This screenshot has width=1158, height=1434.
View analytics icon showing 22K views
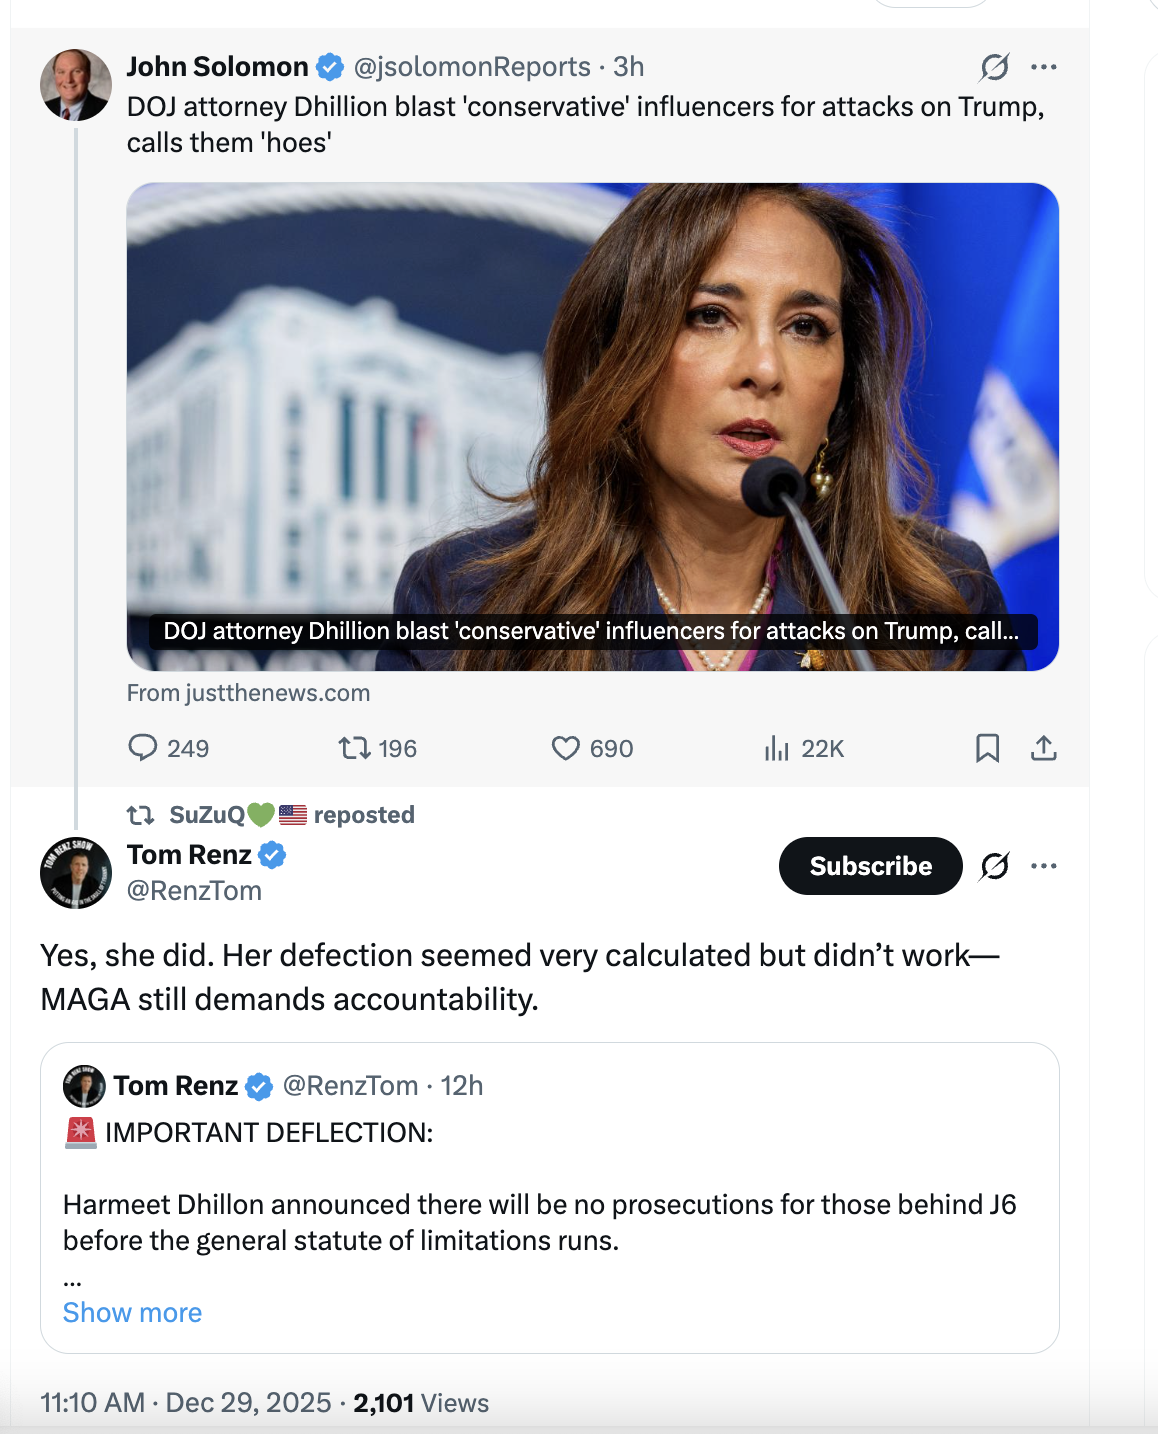pyautogui.click(x=776, y=748)
